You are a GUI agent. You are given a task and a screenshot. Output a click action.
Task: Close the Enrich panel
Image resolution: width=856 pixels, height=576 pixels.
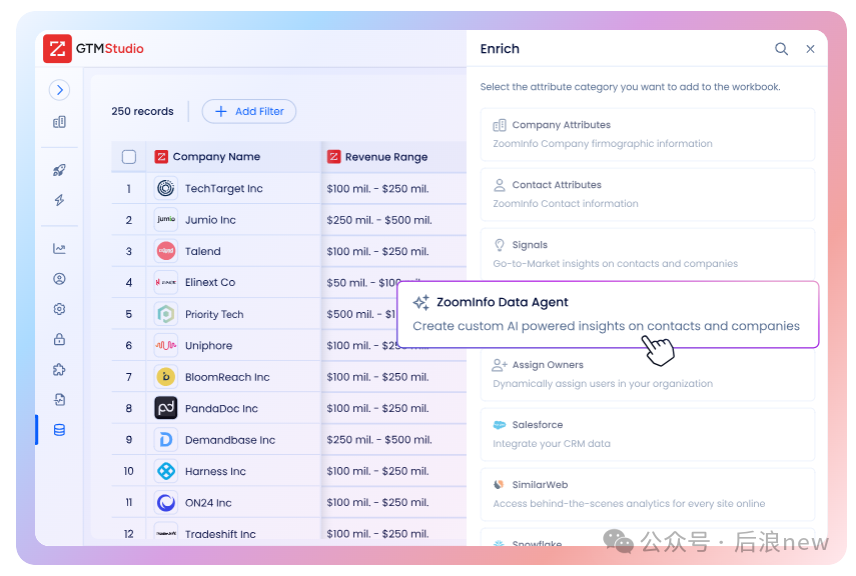[810, 49]
